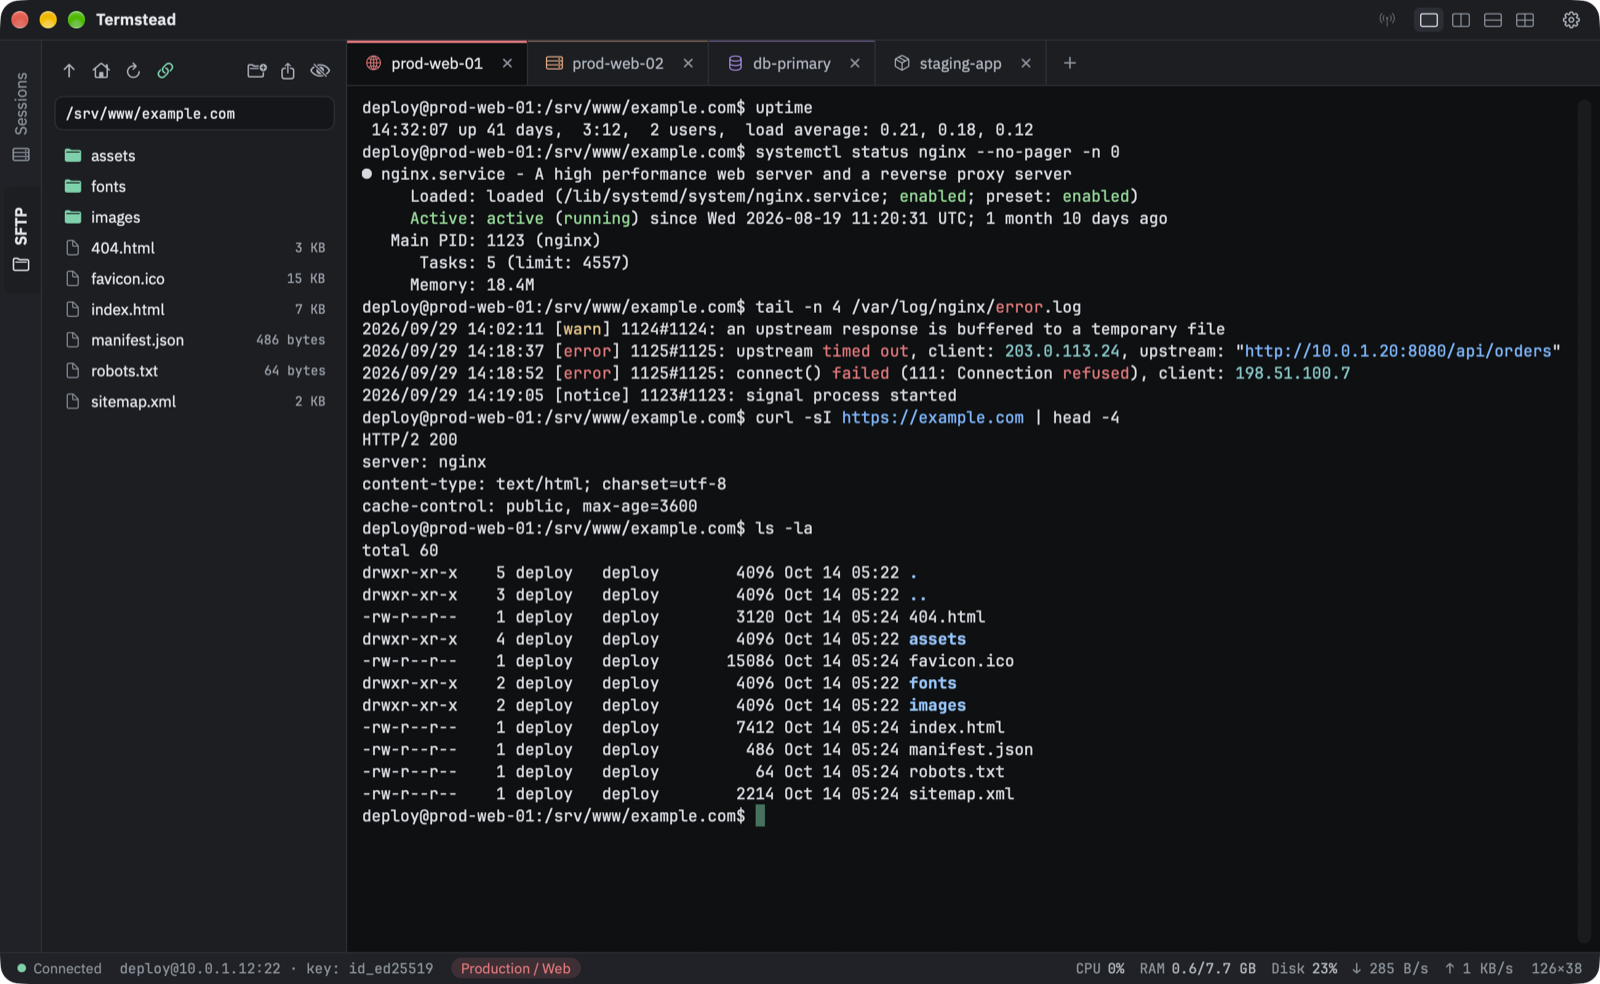Viewport: 1600px width, 984px height.
Task: Click the terminal vertical scrollbar
Action: point(1584,520)
